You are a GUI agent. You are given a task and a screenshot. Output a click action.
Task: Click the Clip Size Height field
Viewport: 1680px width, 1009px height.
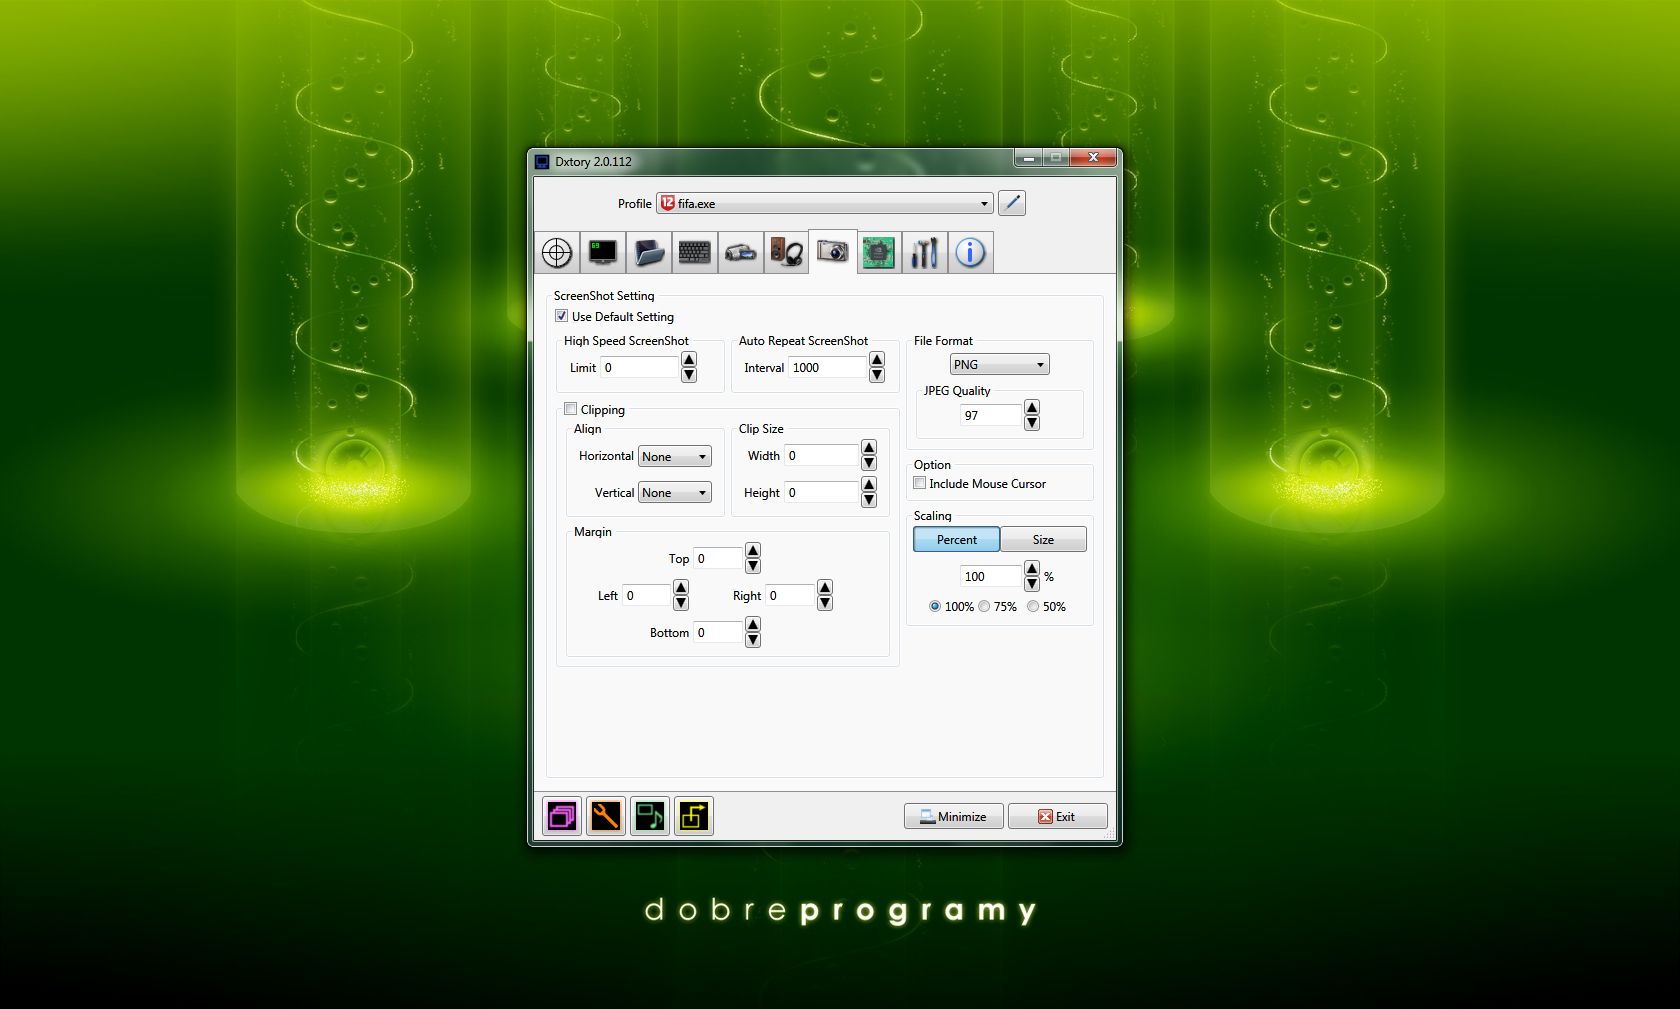pyautogui.click(x=822, y=492)
